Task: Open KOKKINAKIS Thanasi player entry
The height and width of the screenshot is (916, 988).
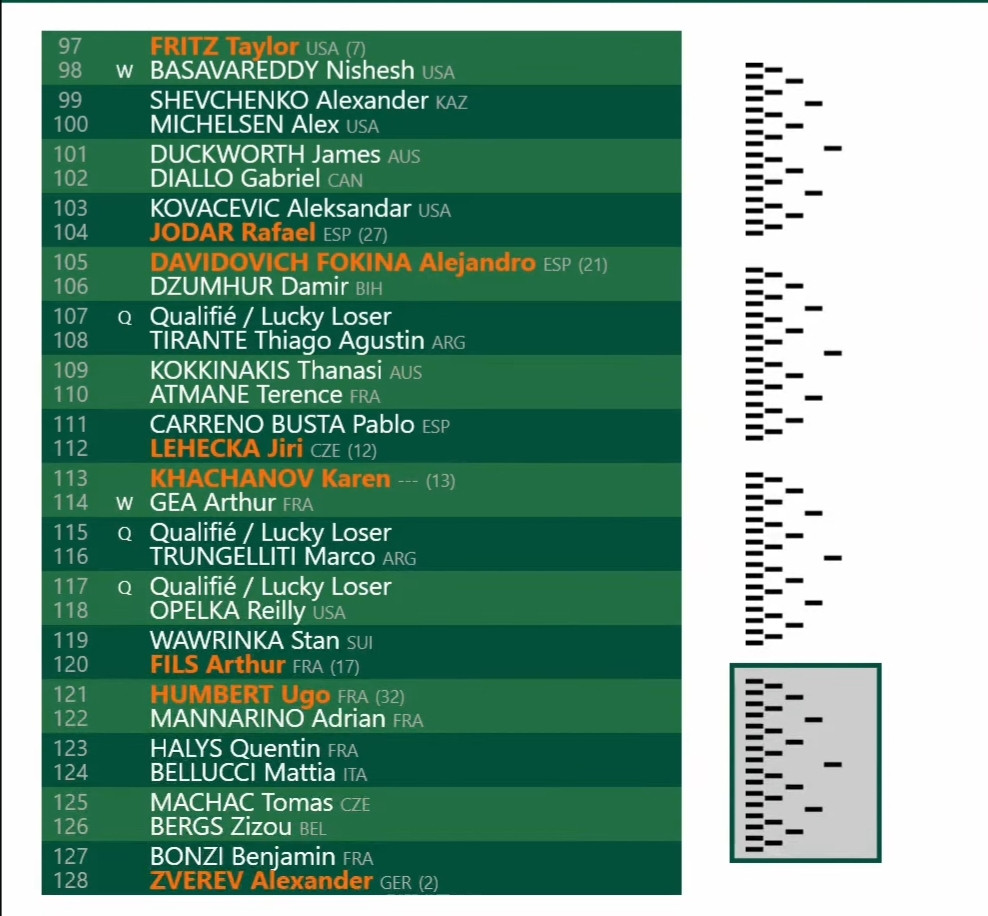Action: coord(266,371)
